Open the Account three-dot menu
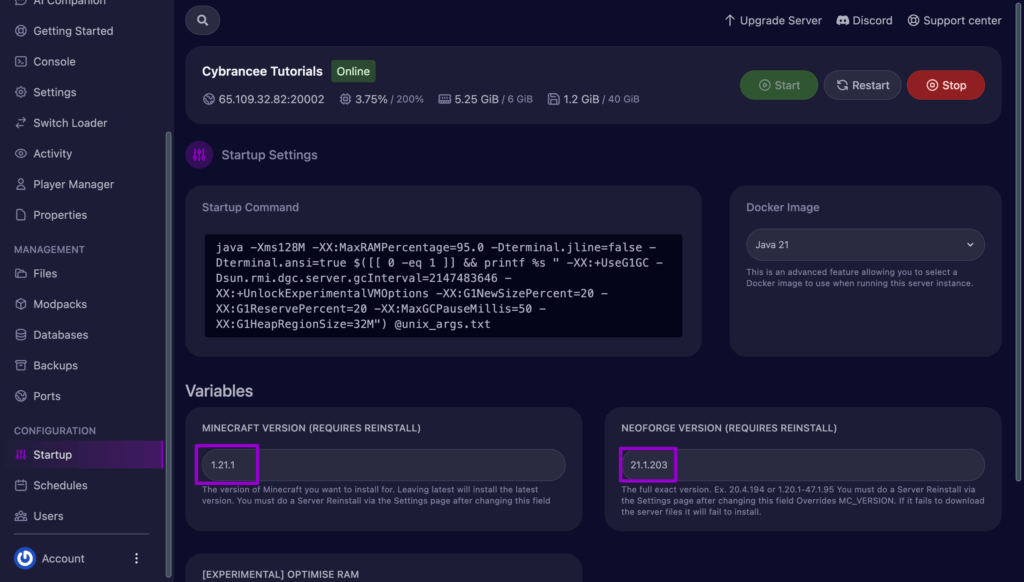The image size is (1024, 582). [x=136, y=558]
